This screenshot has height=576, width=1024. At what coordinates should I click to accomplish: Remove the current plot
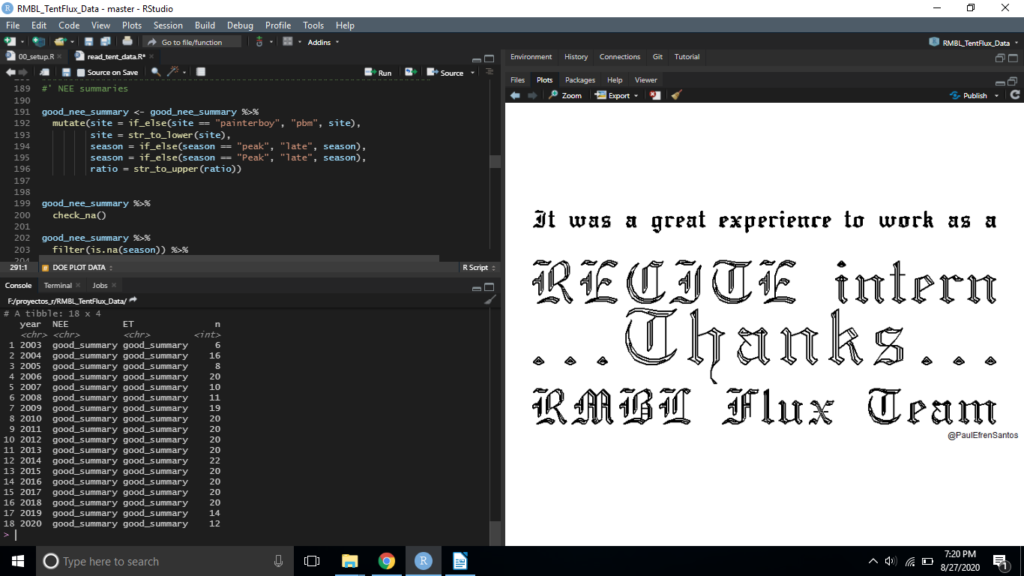pos(655,95)
